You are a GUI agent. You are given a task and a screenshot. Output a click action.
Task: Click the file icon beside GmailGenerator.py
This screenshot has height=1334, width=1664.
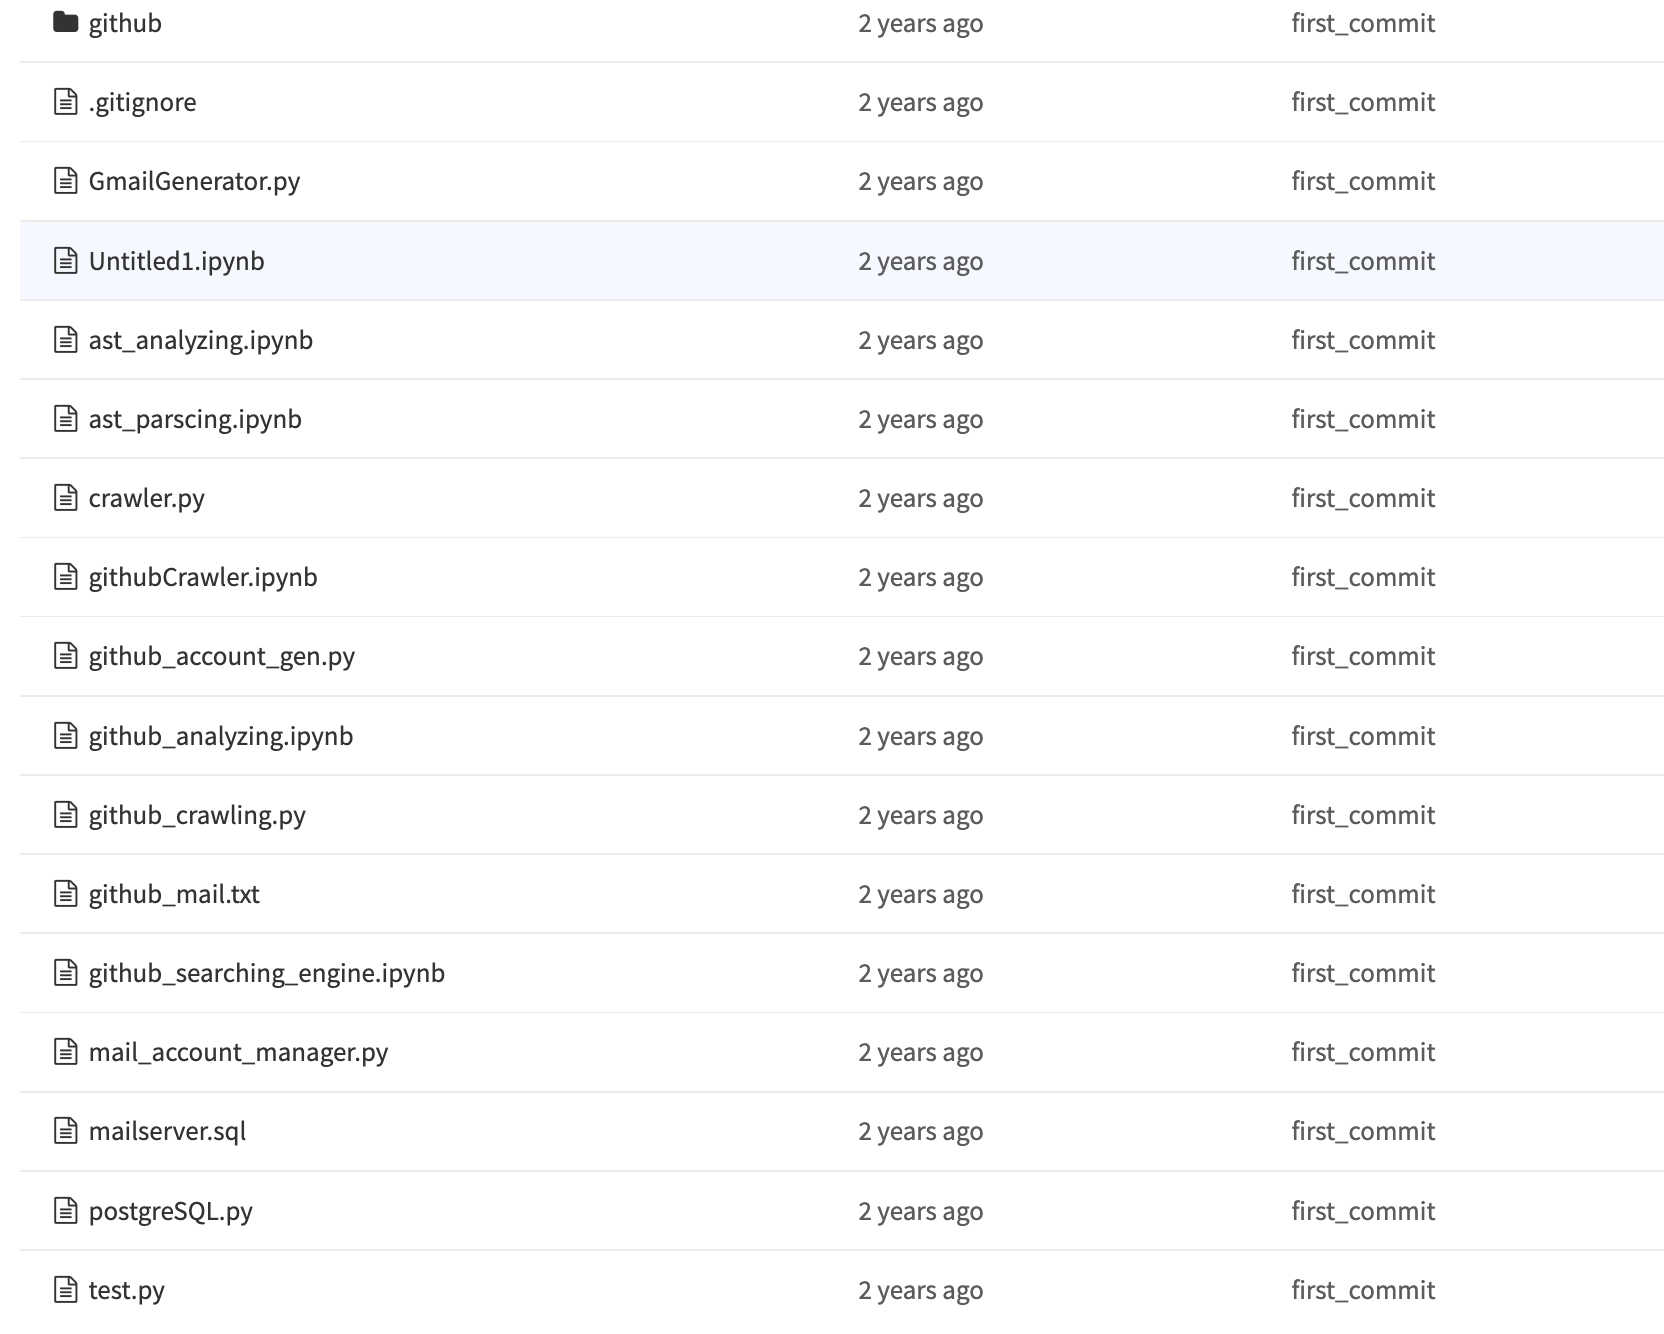65,181
